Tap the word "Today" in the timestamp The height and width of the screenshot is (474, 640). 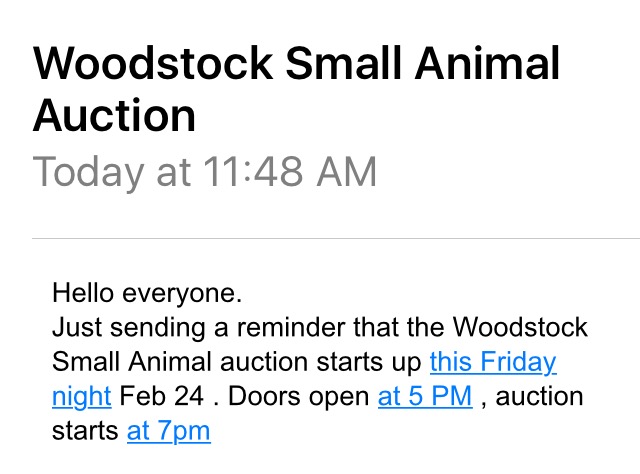point(84,172)
